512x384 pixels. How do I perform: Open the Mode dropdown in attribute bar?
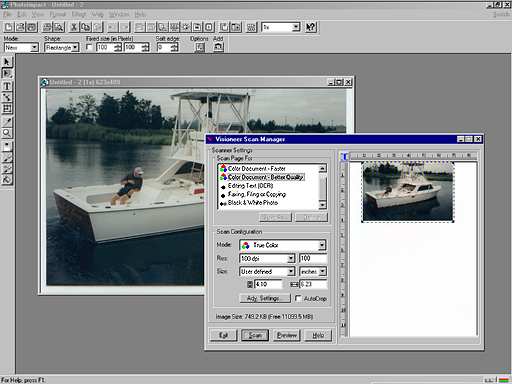coord(34,48)
